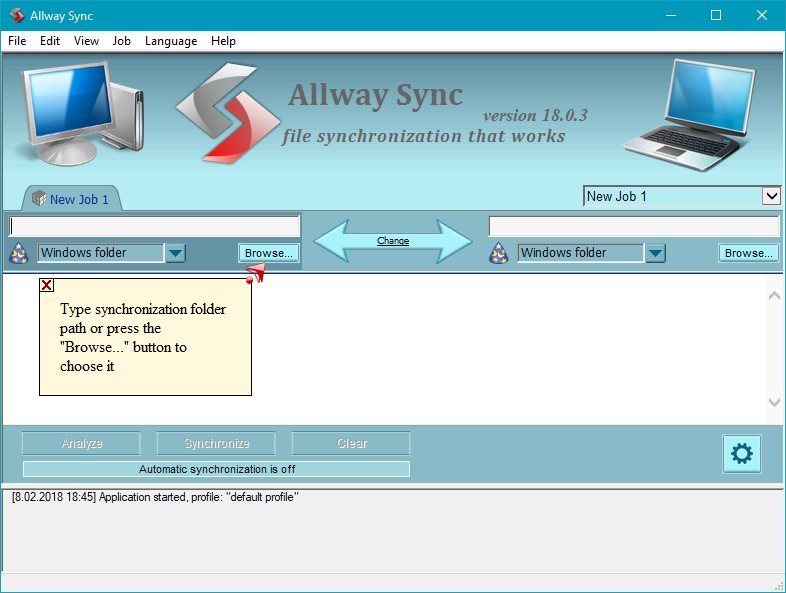This screenshot has height=593, width=786.
Task: Open the Language menu
Action: 171,41
